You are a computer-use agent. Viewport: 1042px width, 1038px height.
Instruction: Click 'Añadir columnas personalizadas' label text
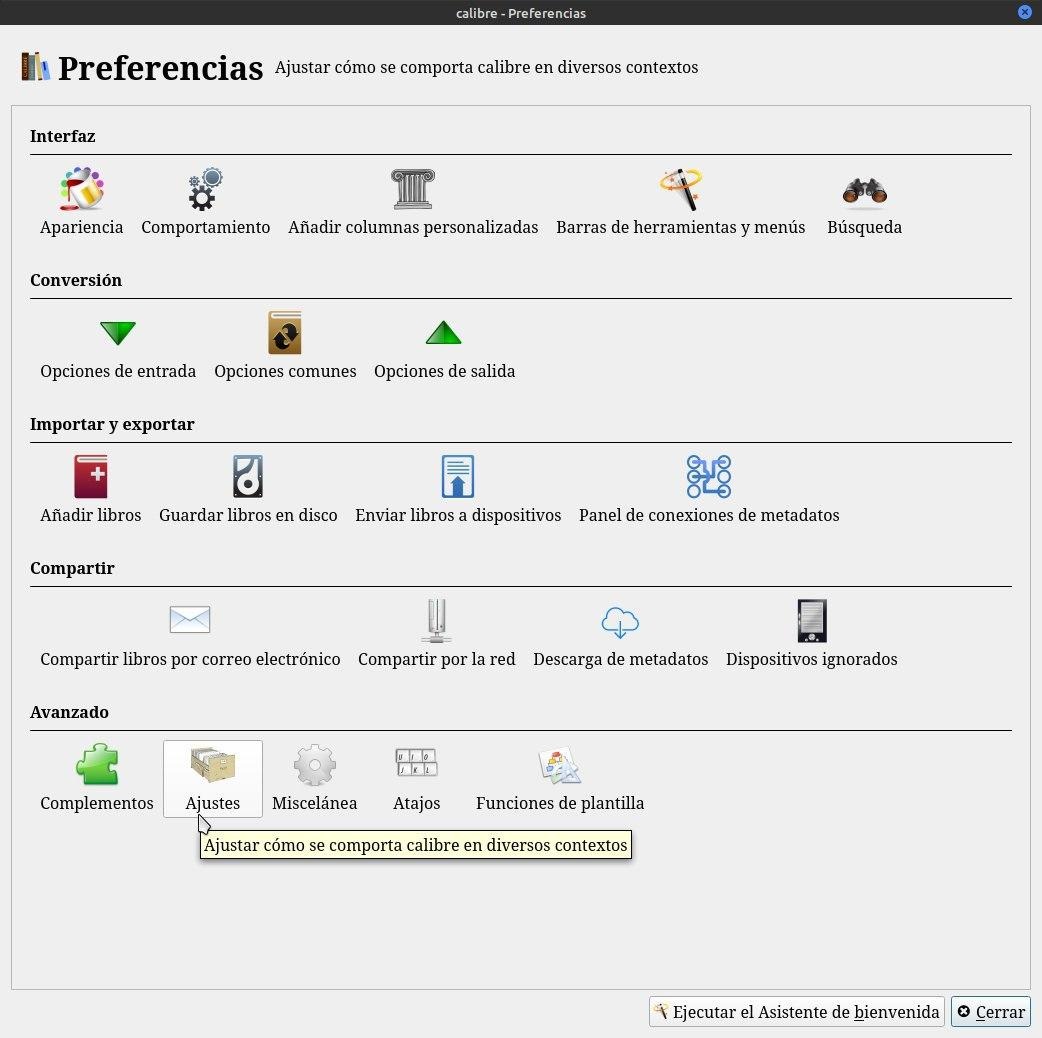(x=413, y=227)
